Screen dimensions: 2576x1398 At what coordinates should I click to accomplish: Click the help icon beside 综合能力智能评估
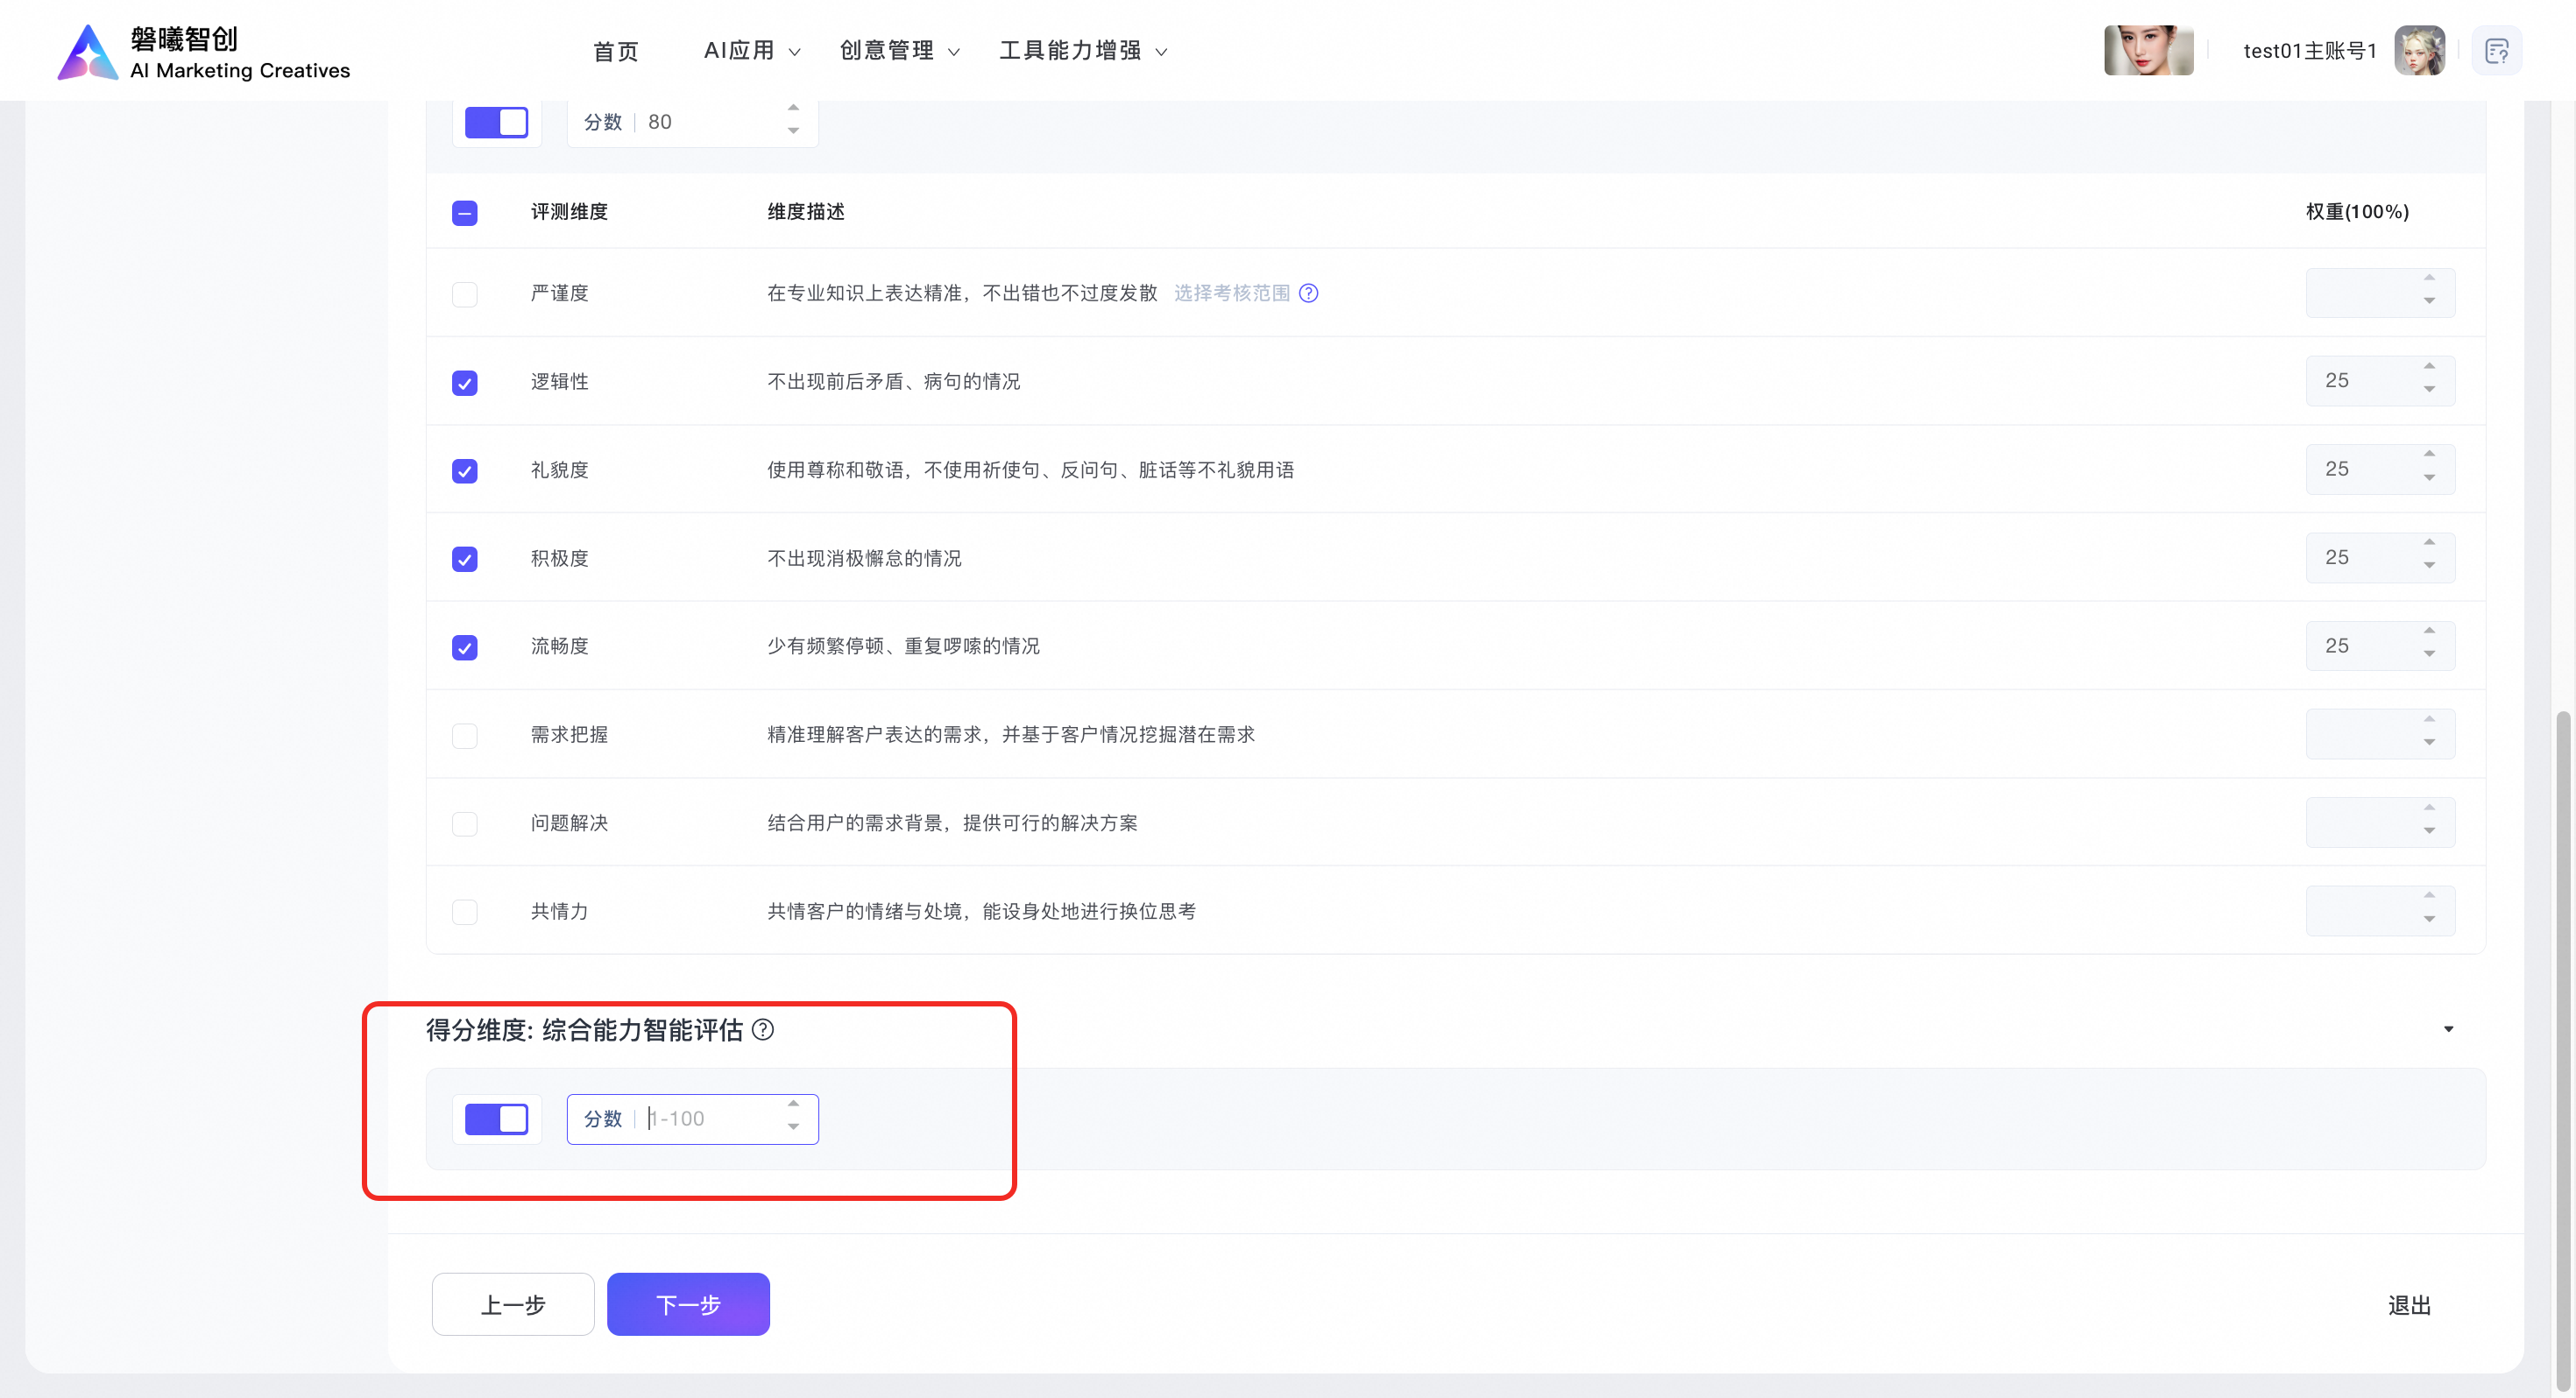pos(762,1030)
